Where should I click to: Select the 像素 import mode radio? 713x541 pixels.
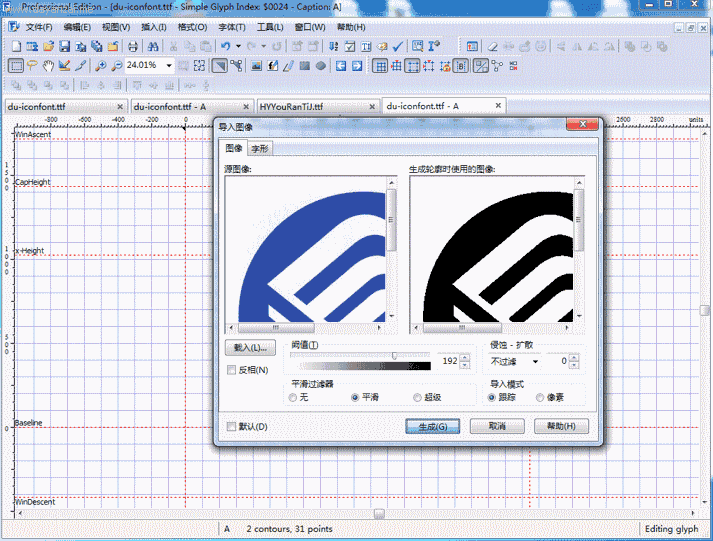(540, 397)
